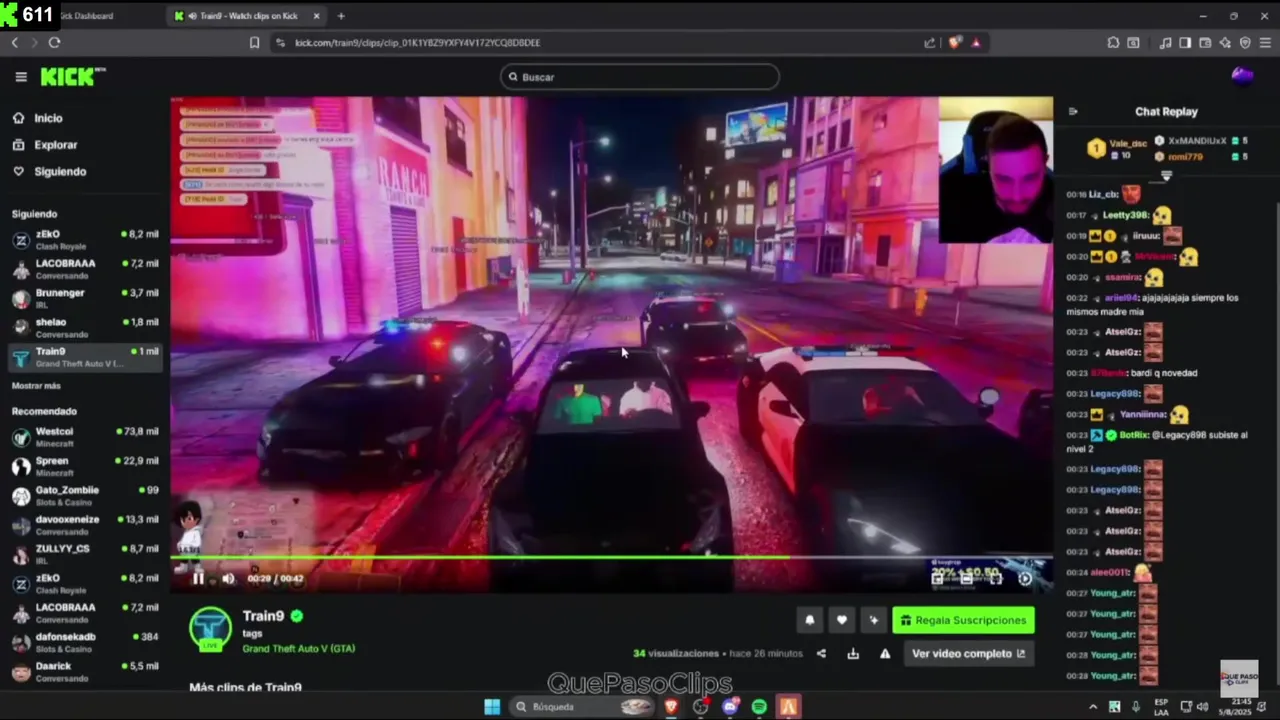The width and height of the screenshot is (1280, 720).
Task: Open the browser main menu
Action: point(1265,43)
